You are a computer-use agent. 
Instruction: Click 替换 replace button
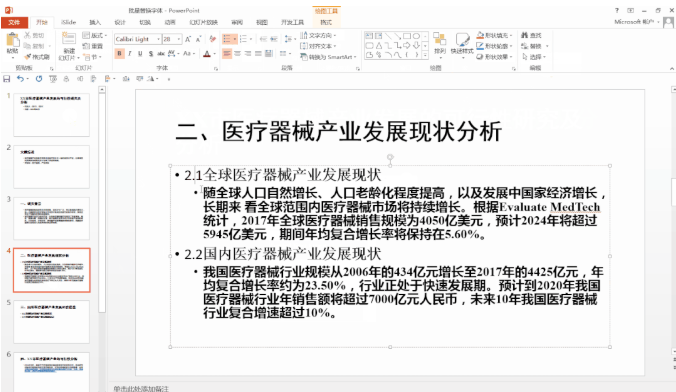point(535,46)
